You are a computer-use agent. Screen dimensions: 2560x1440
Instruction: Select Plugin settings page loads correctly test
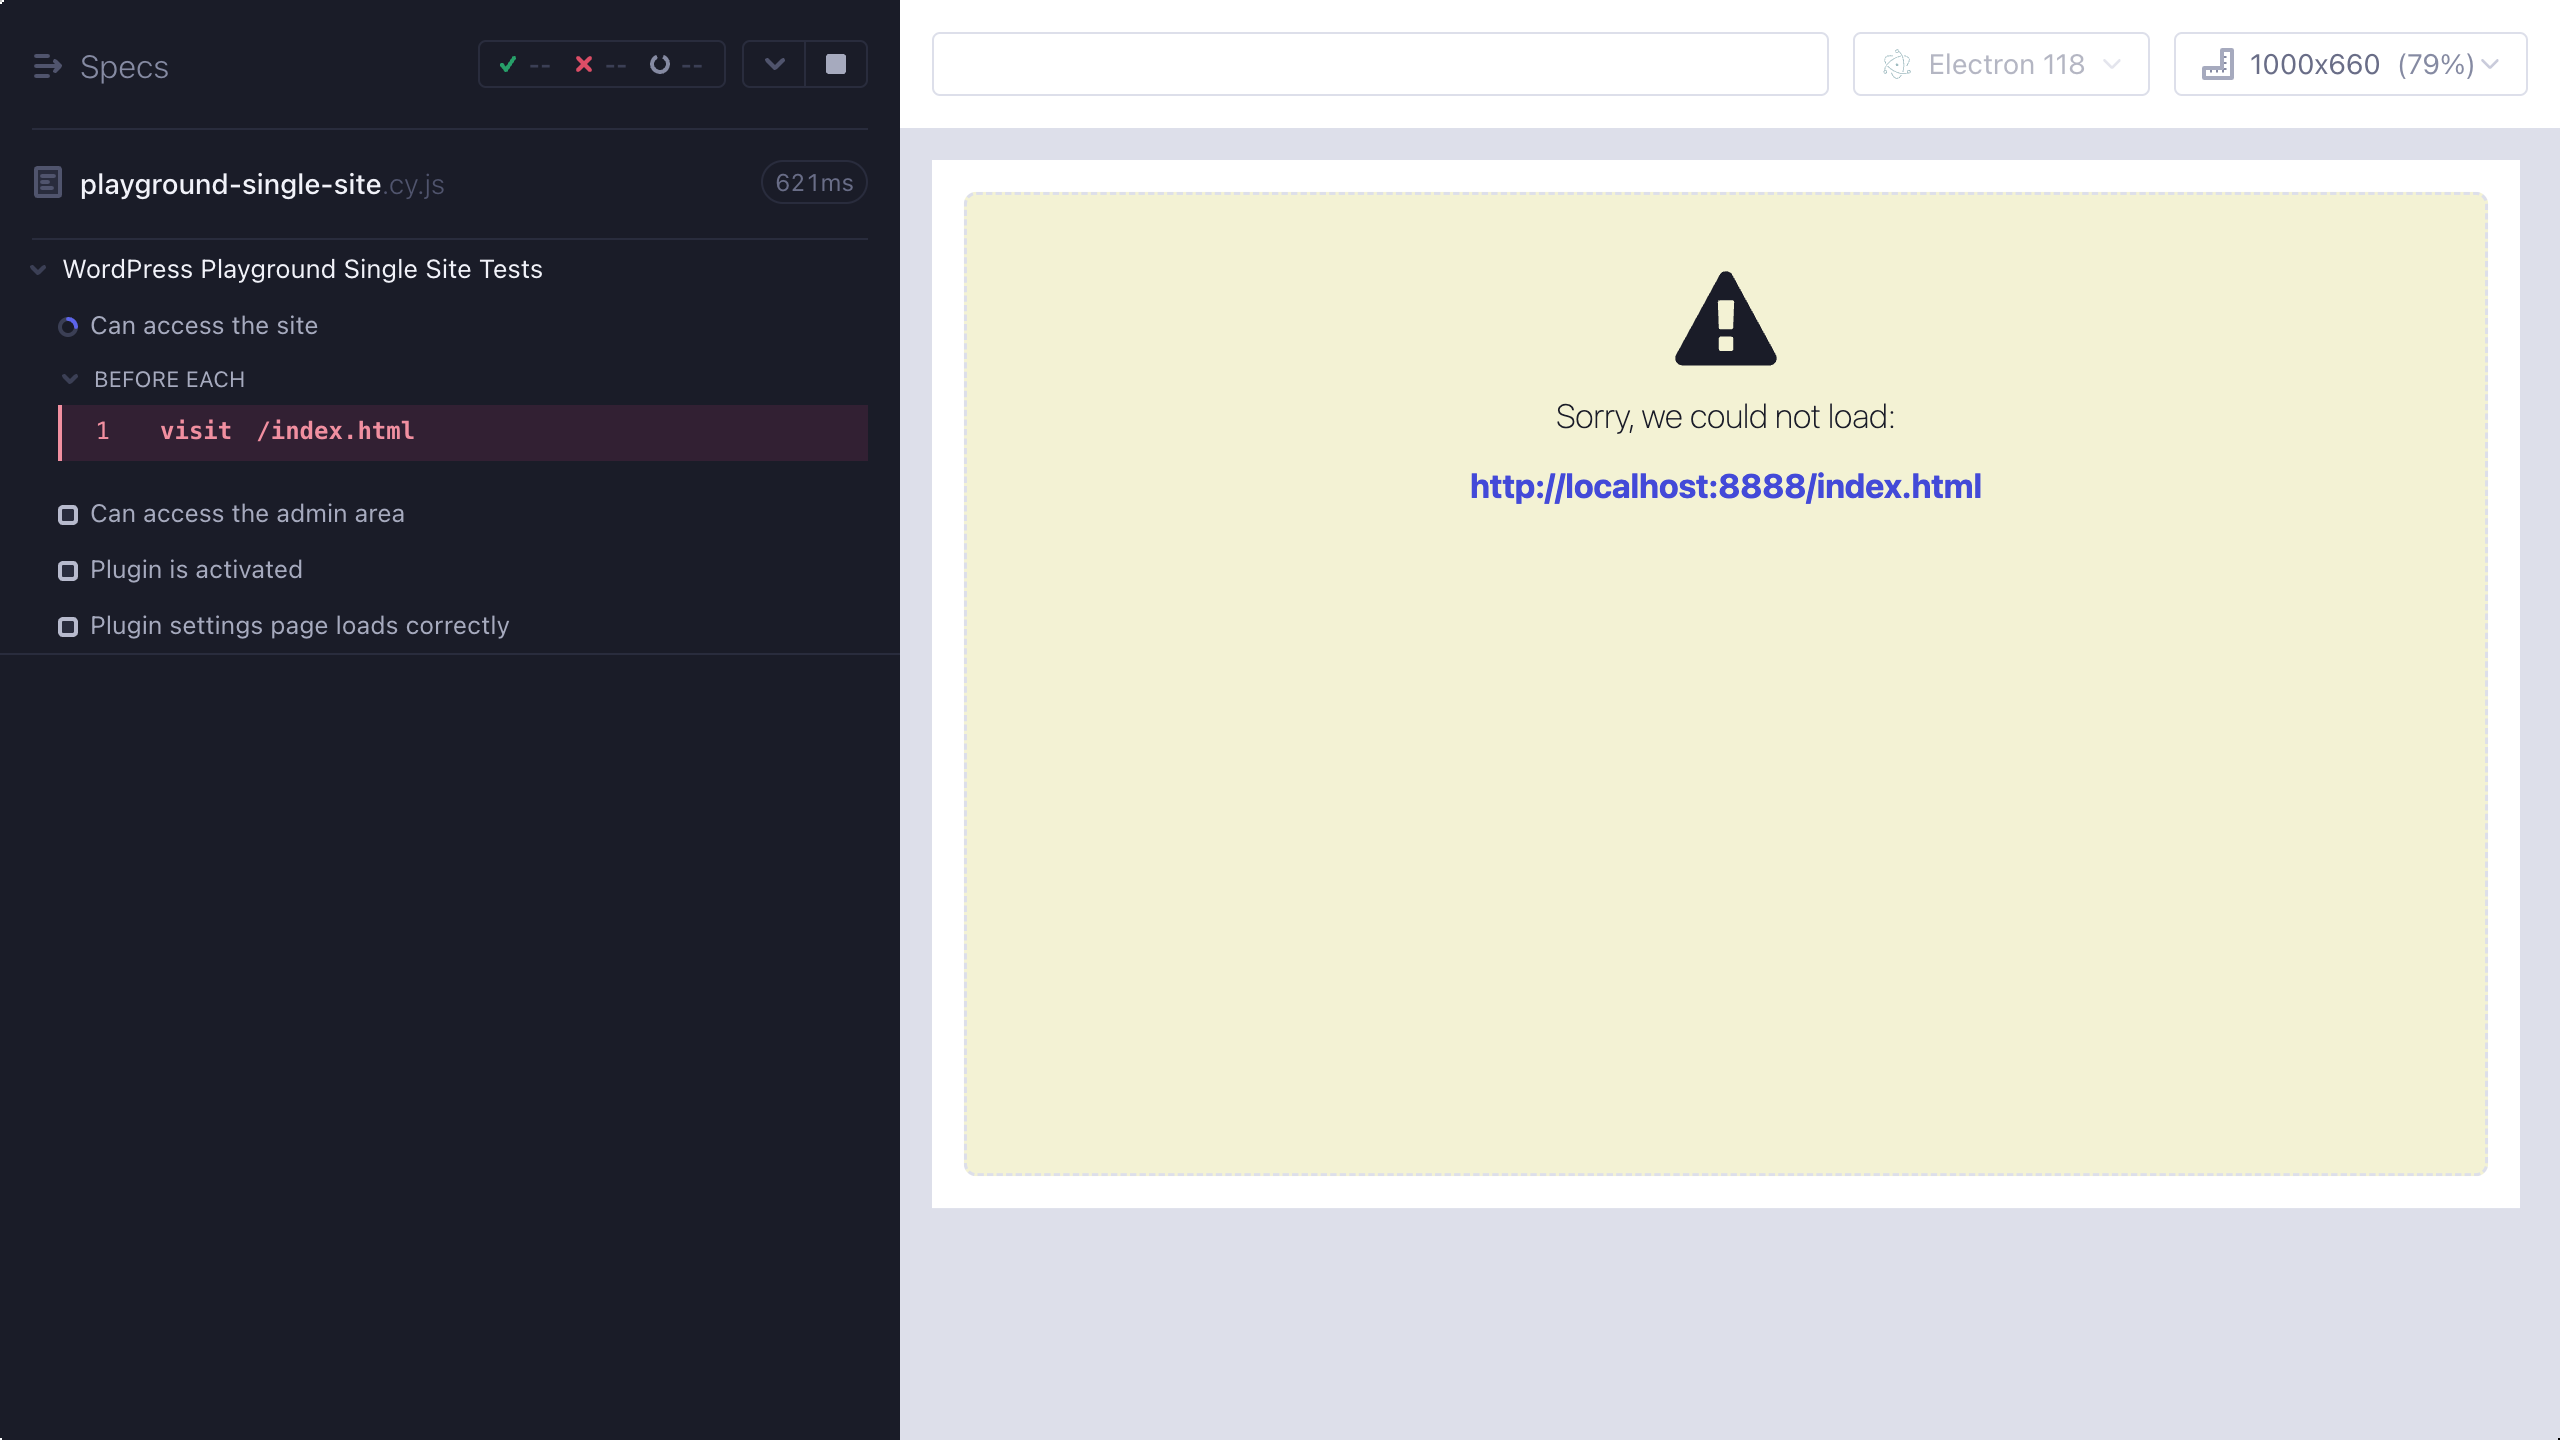[299, 626]
